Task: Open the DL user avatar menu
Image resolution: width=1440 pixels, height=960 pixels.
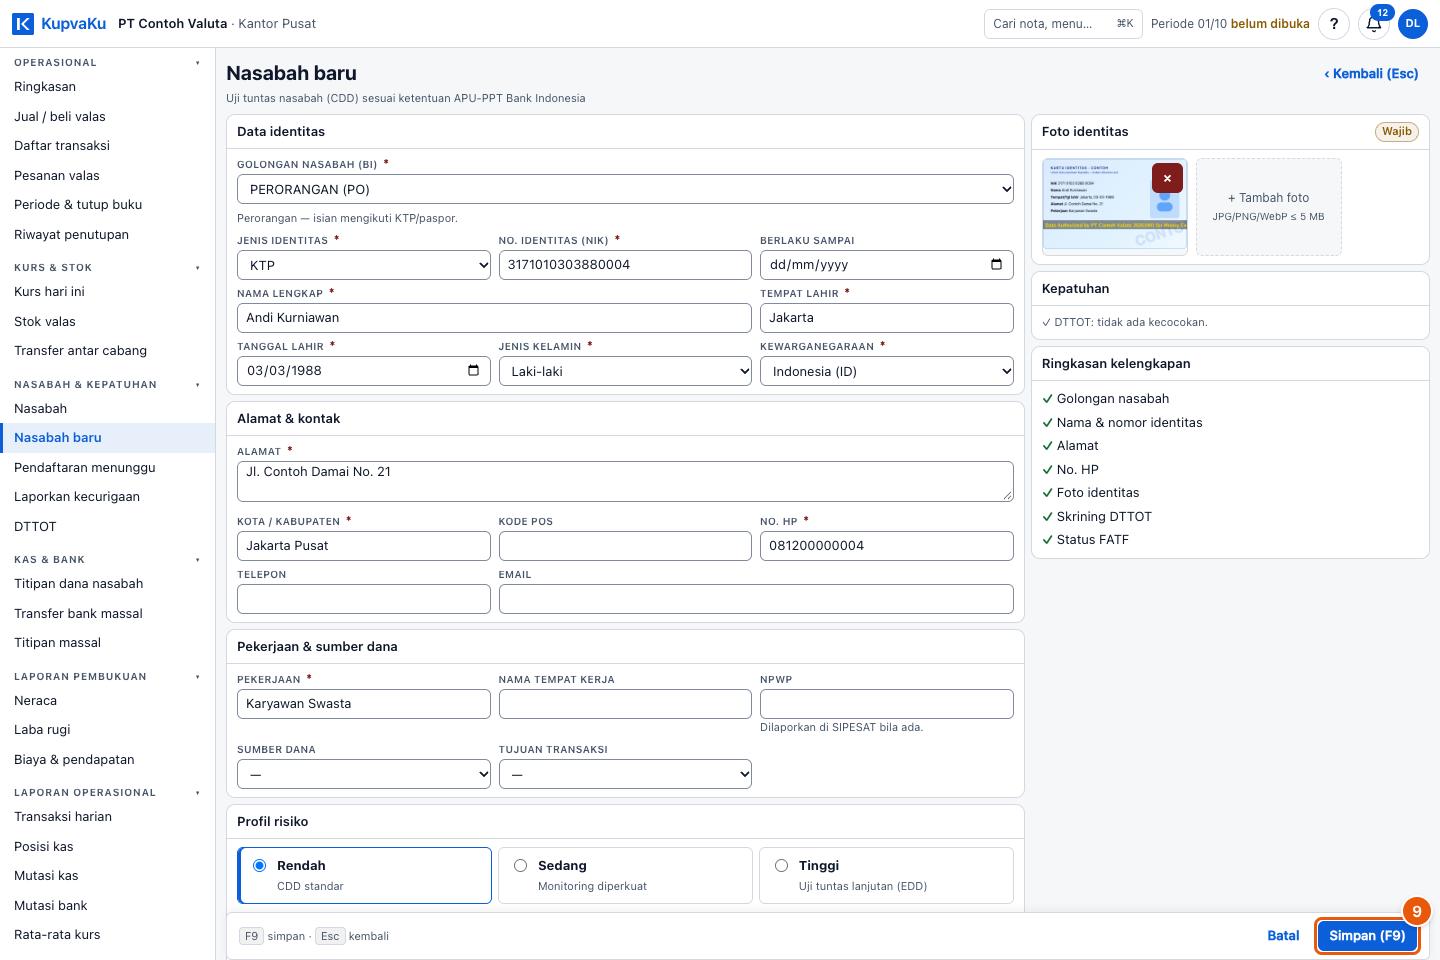Action: [1413, 24]
